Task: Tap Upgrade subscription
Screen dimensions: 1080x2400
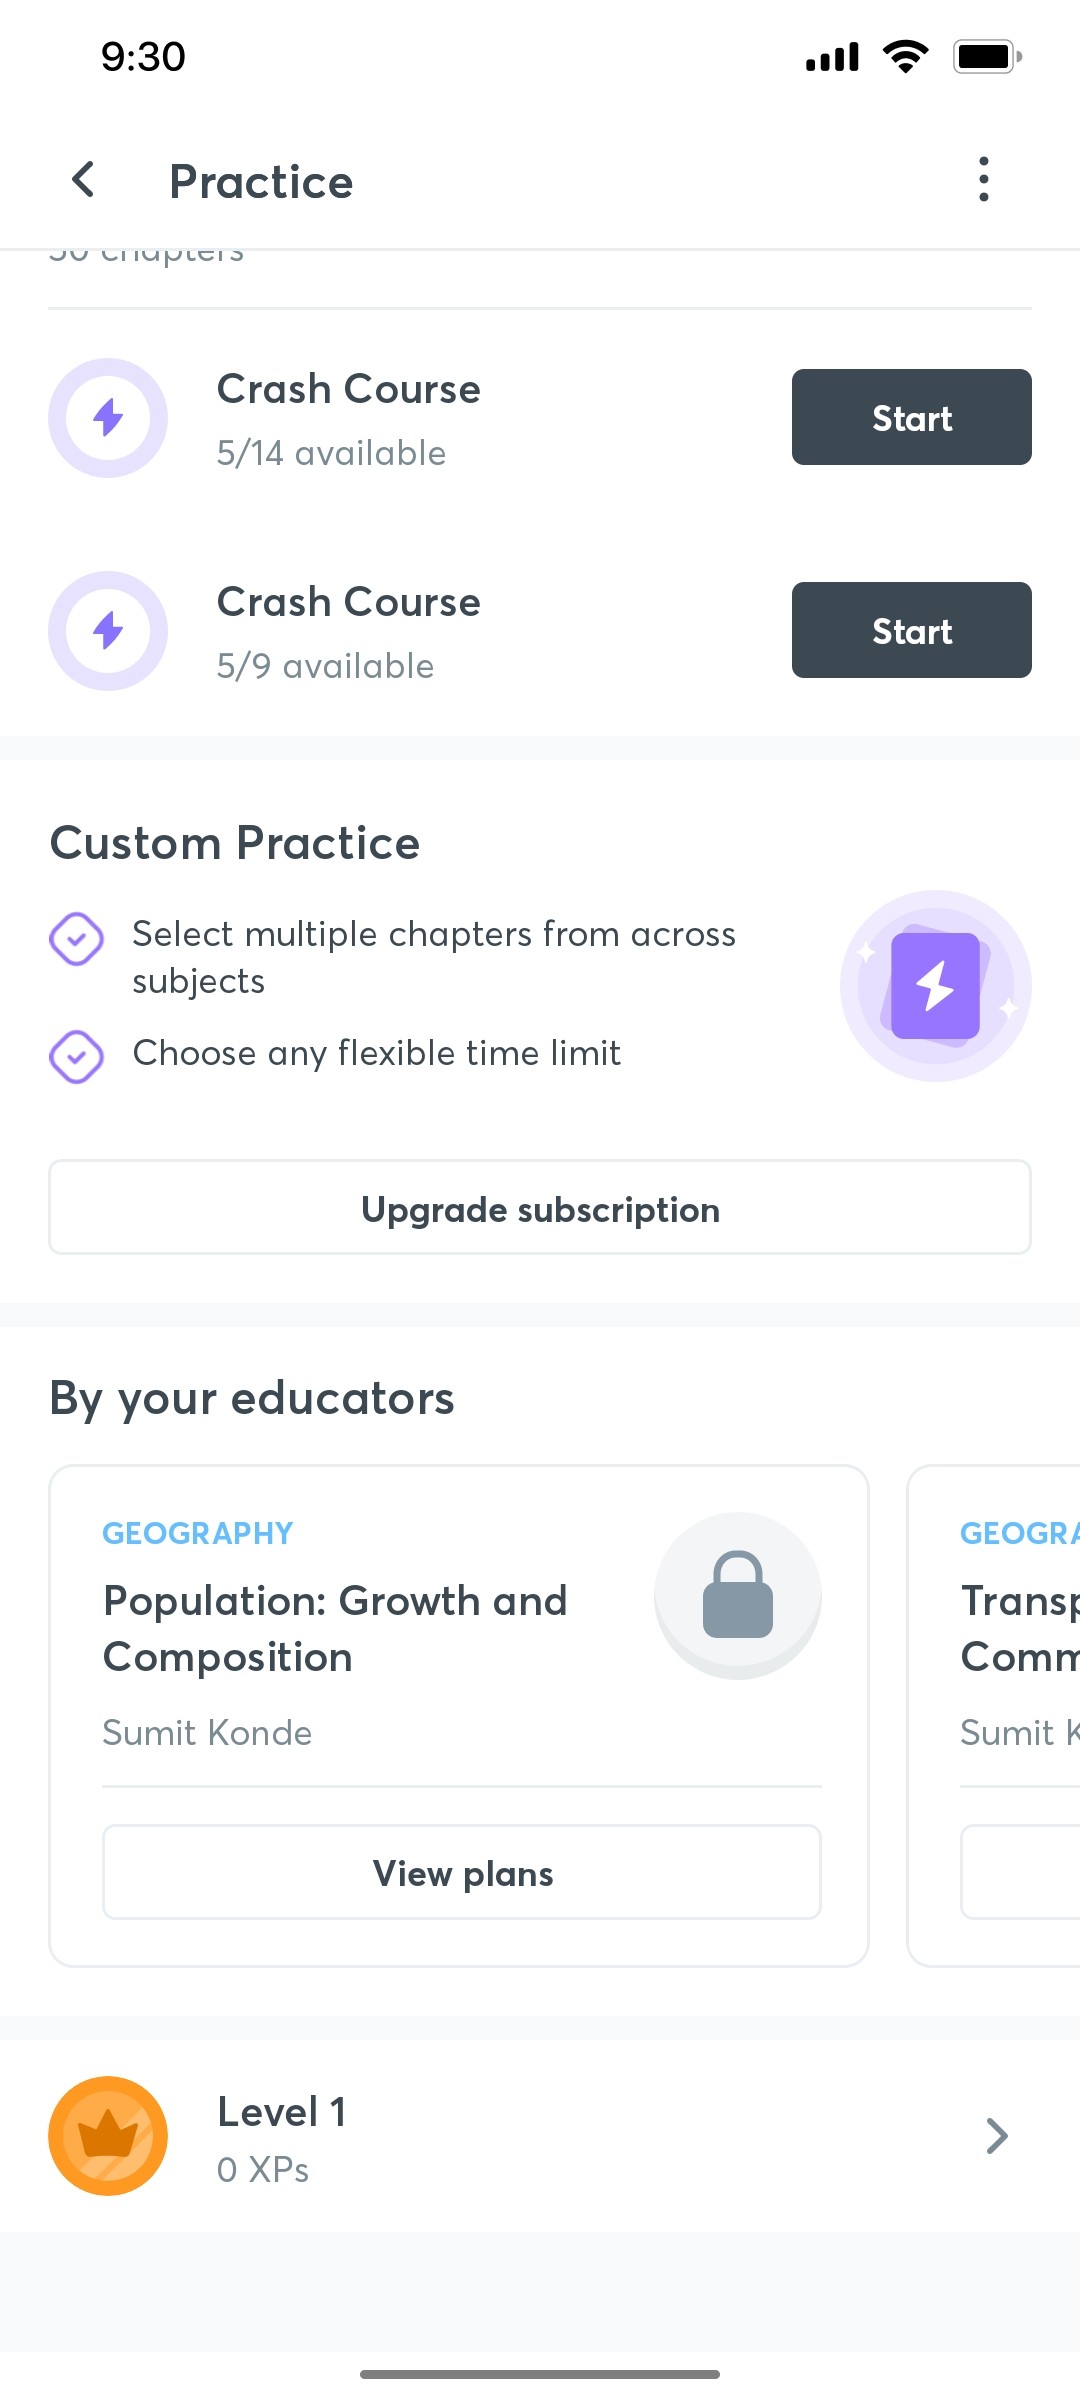Action: [x=540, y=1207]
